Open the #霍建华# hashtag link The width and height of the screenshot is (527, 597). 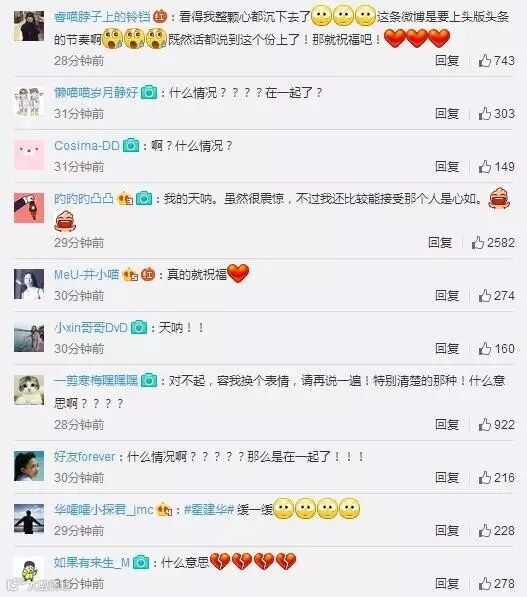click(209, 509)
